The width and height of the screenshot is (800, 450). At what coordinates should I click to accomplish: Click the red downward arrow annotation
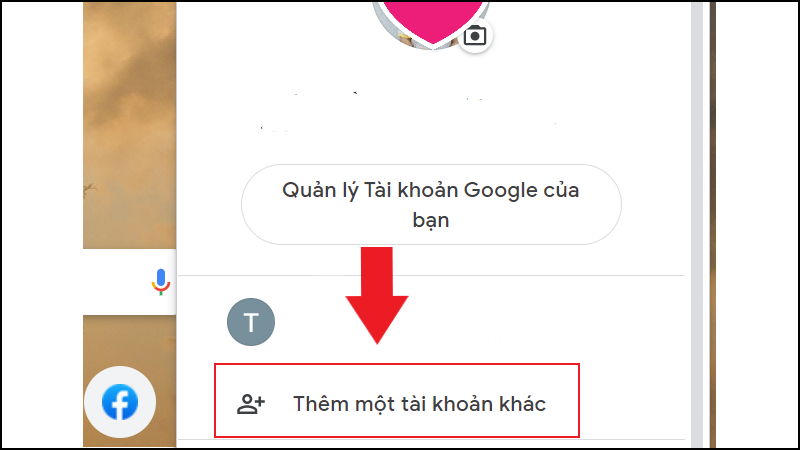coord(377,296)
